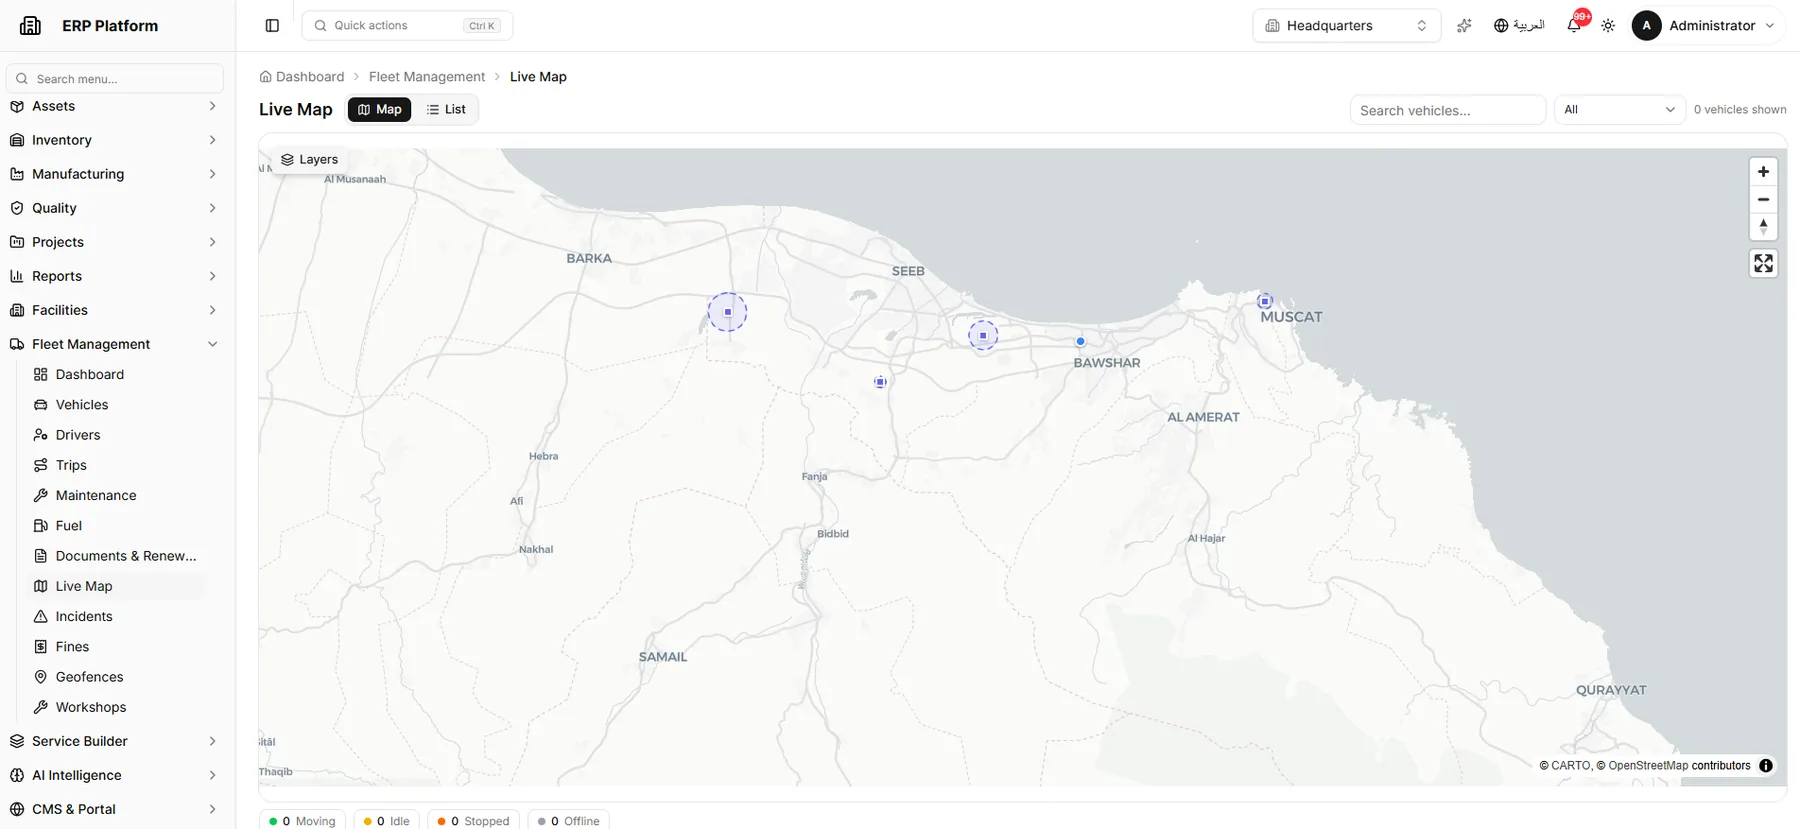
Task: Collapse the Fleet Management section
Action: point(114,344)
